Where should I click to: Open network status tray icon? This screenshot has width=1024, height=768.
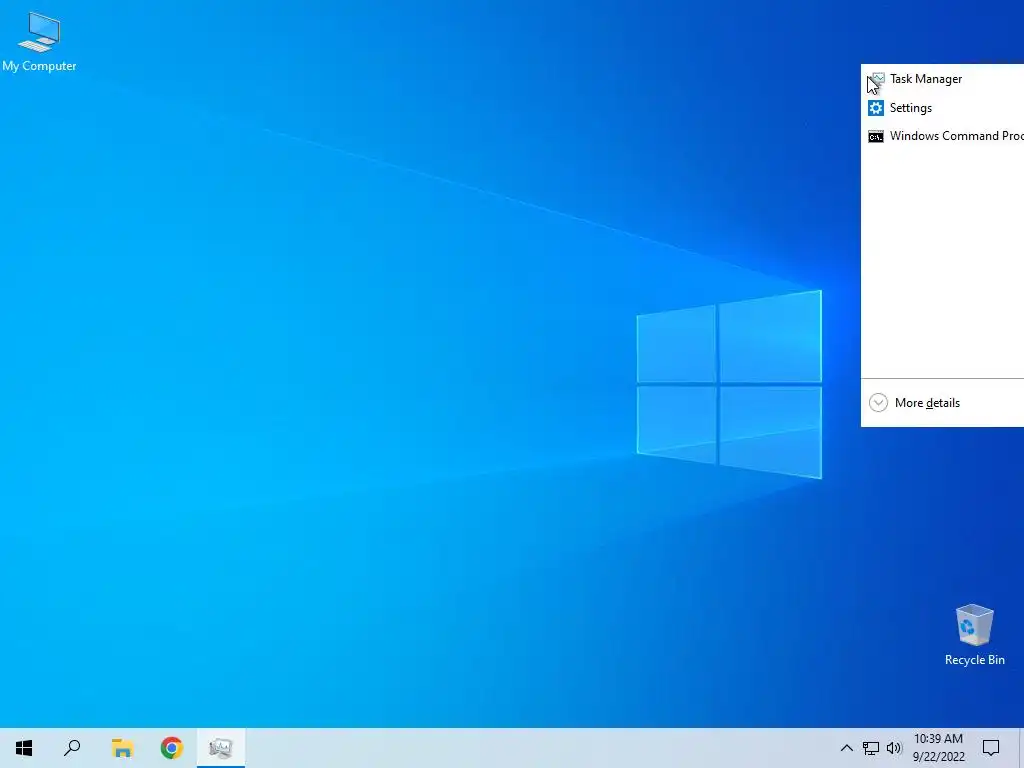point(871,748)
